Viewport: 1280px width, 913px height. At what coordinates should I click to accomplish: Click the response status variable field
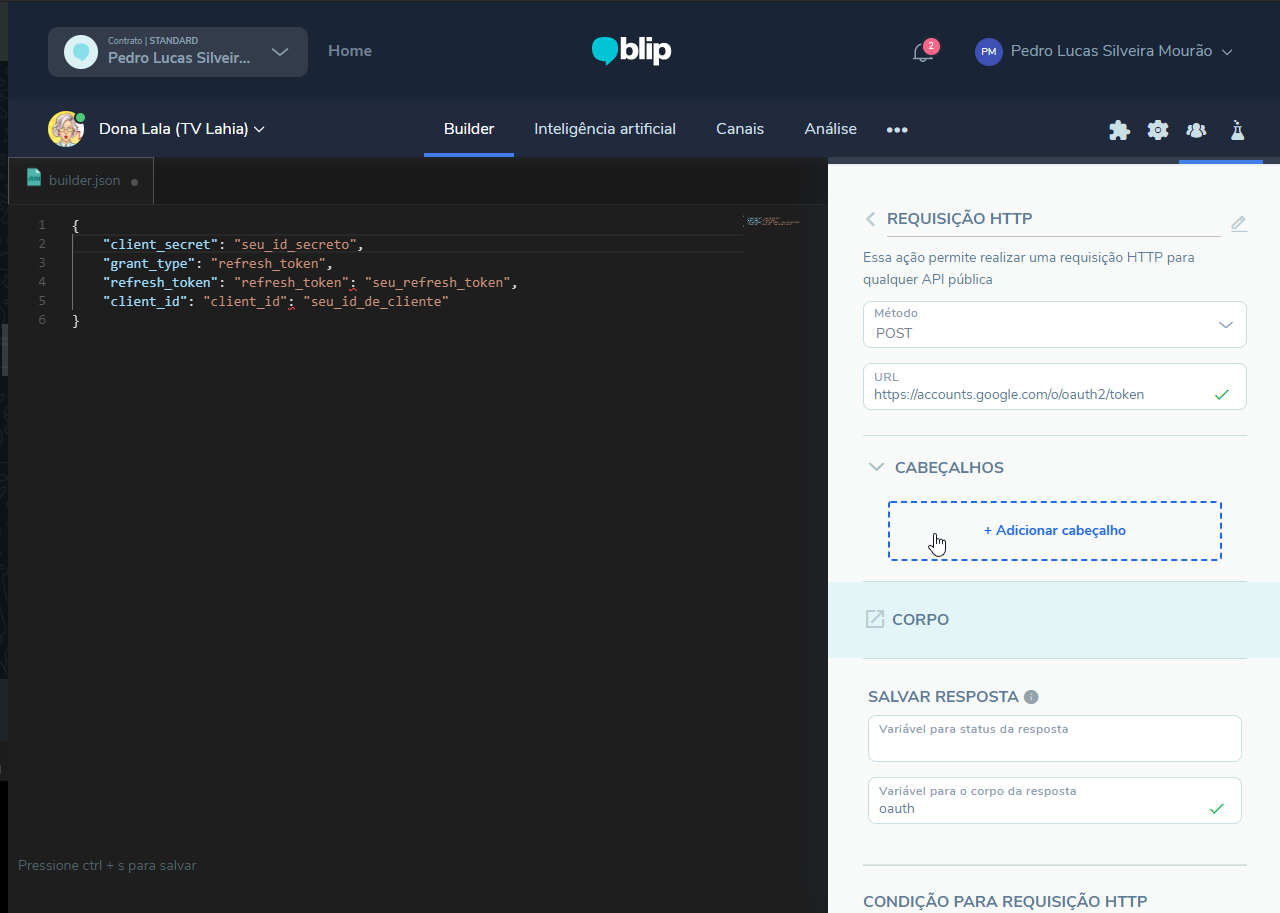coord(1055,738)
